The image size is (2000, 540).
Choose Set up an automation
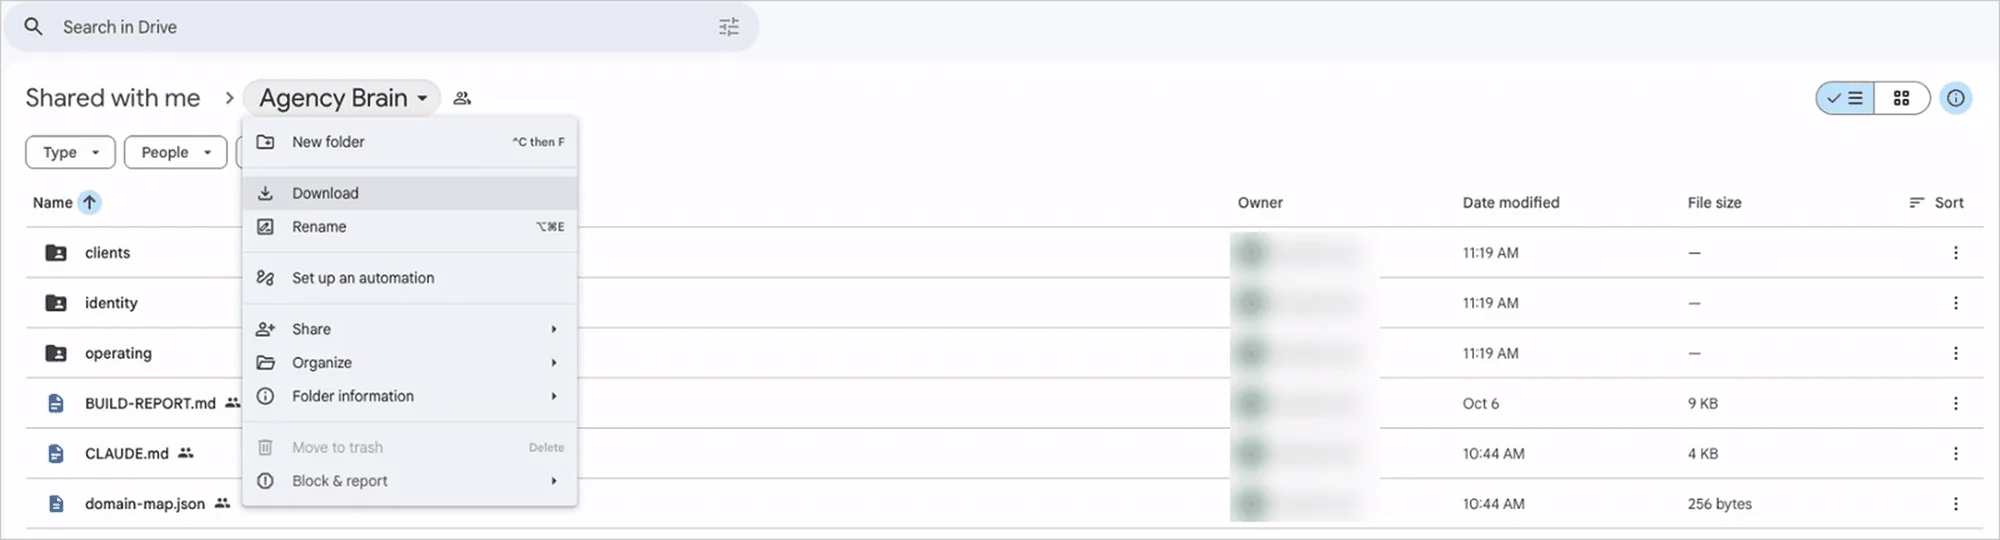point(410,278)
